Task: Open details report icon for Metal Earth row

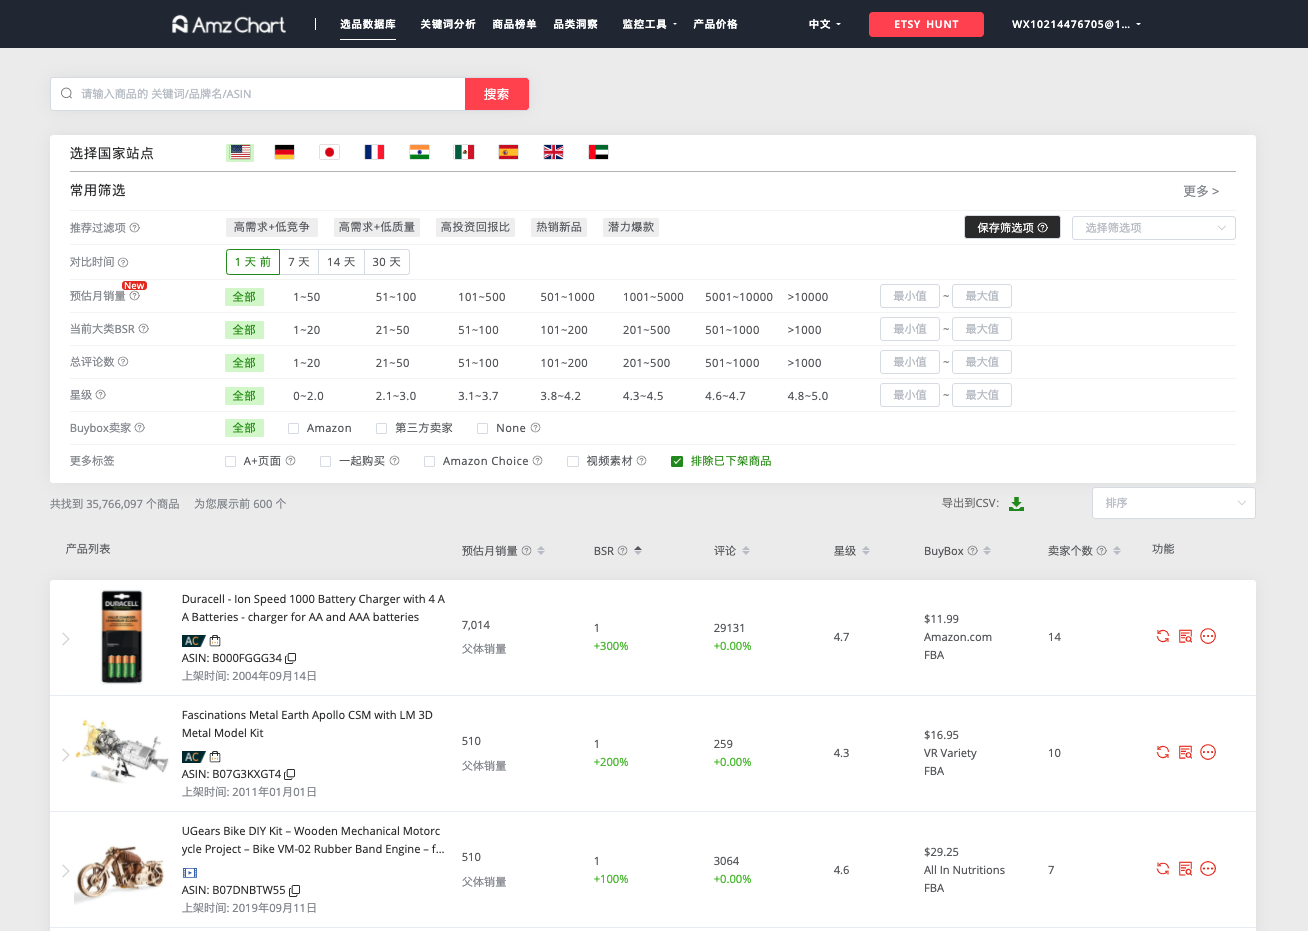Action: point(1185,752)
